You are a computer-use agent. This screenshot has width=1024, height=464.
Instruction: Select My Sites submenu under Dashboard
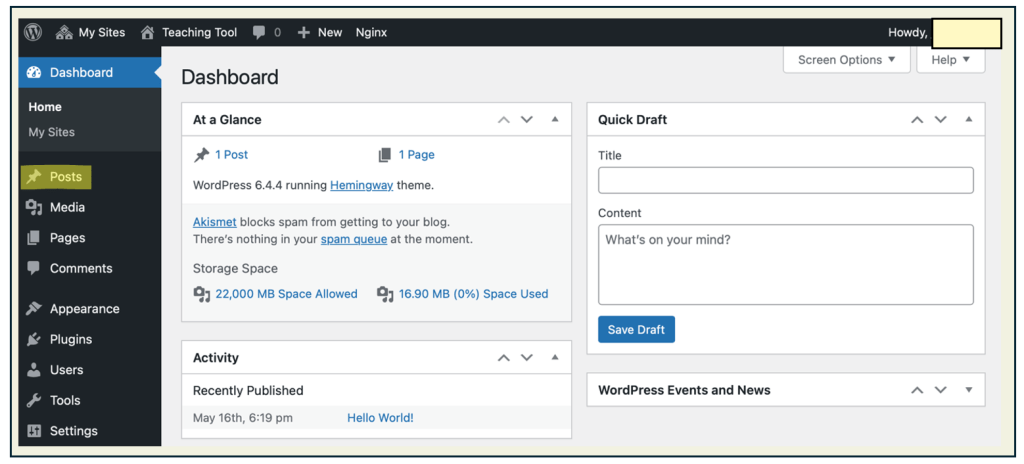pyautogui.click(x=51, y=132)
